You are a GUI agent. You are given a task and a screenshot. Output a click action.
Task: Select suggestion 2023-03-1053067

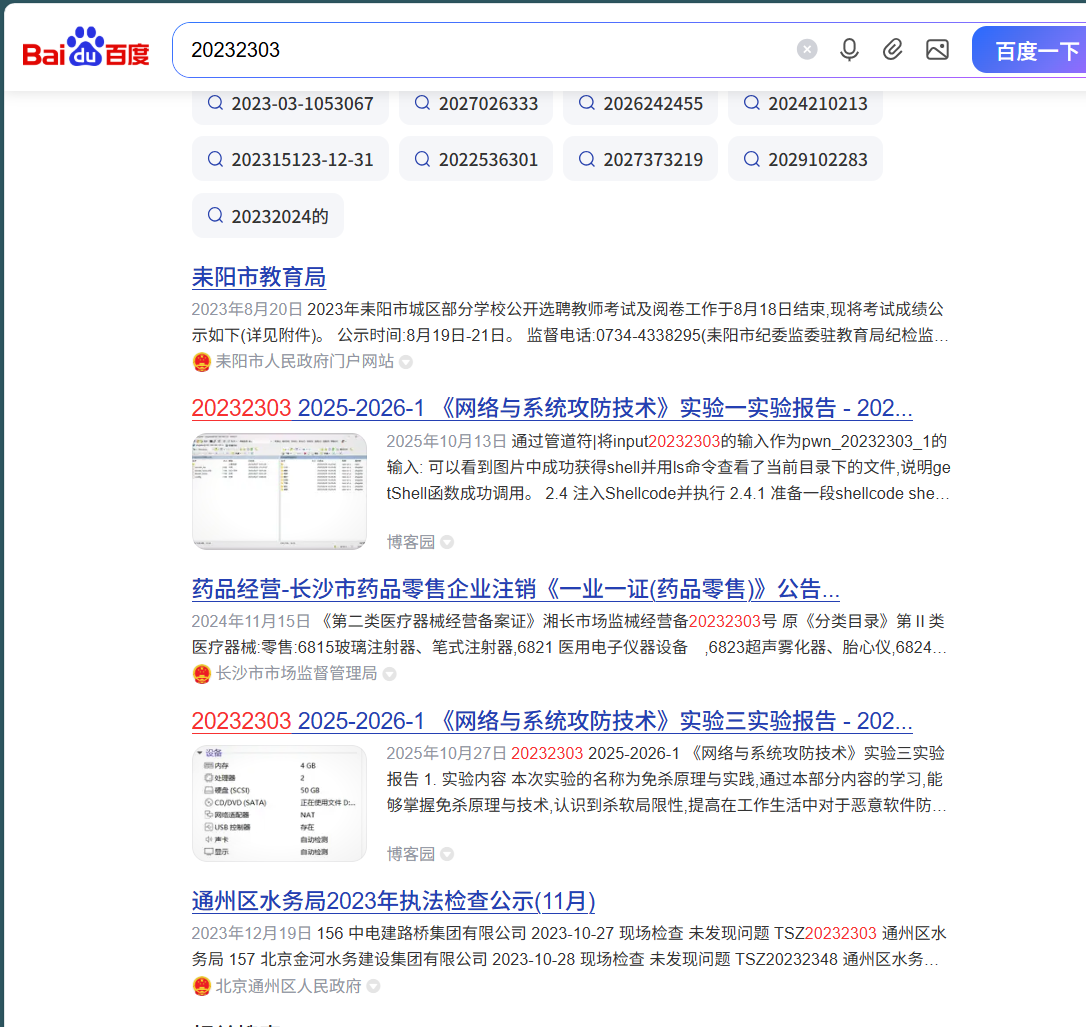click(290, 104)
